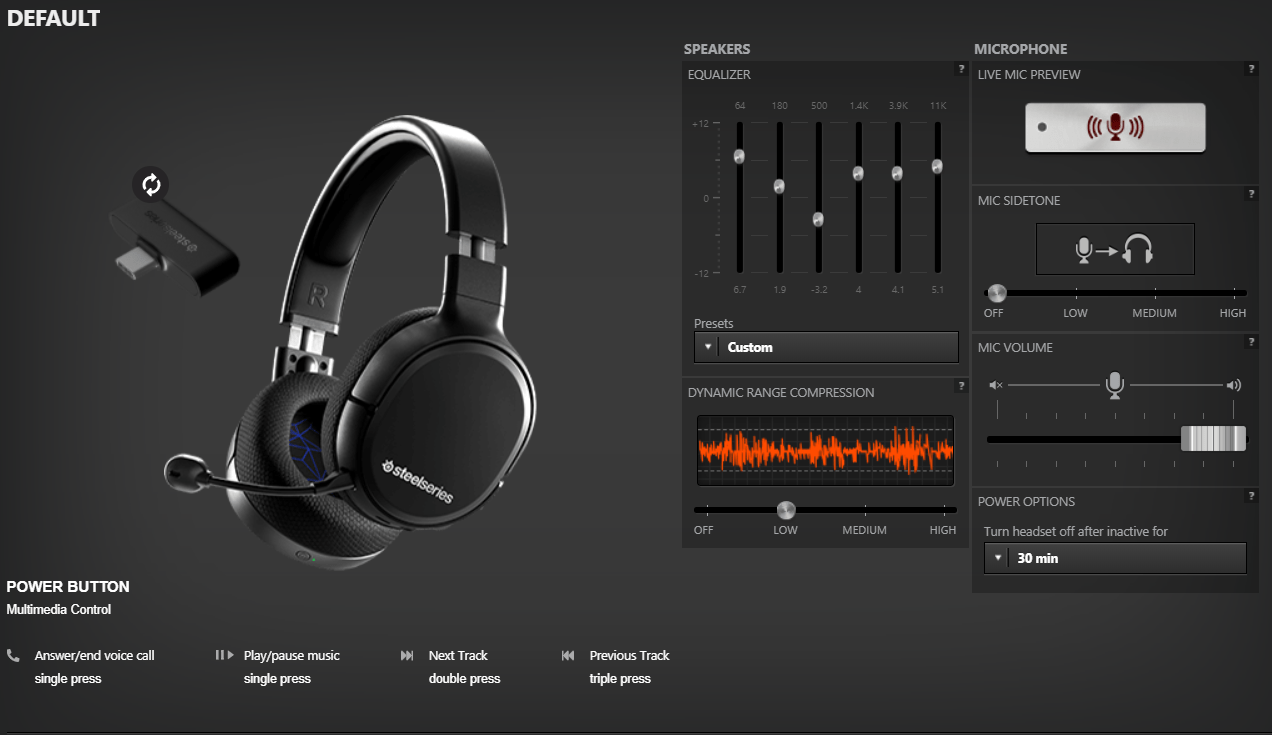
Task: Click the Mic Volume slider handle
Action: (1213, 439)
